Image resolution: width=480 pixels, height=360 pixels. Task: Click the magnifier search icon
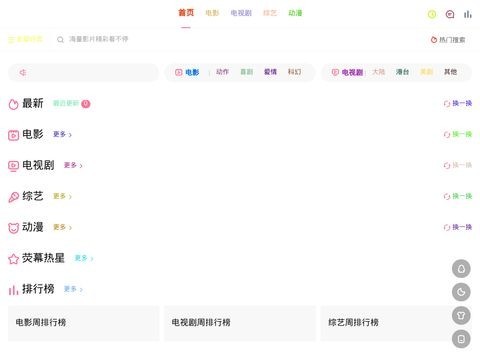[60, 40]
